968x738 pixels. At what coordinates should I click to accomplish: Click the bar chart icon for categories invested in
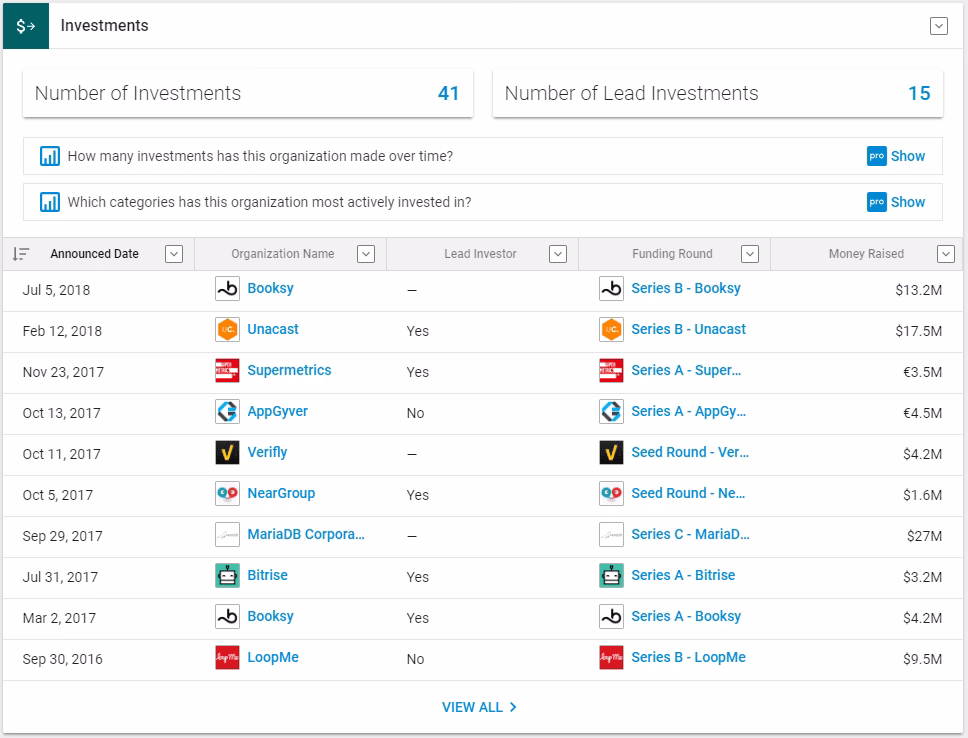(x=50, y=202)
